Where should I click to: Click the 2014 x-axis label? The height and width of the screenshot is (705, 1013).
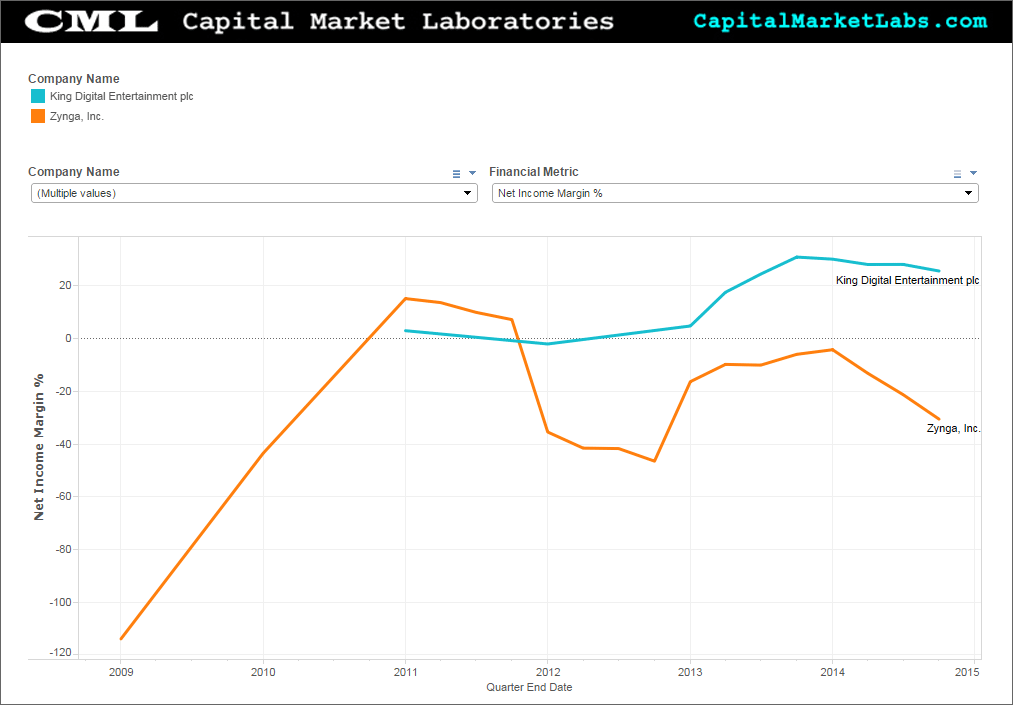(x=833, y=672)
